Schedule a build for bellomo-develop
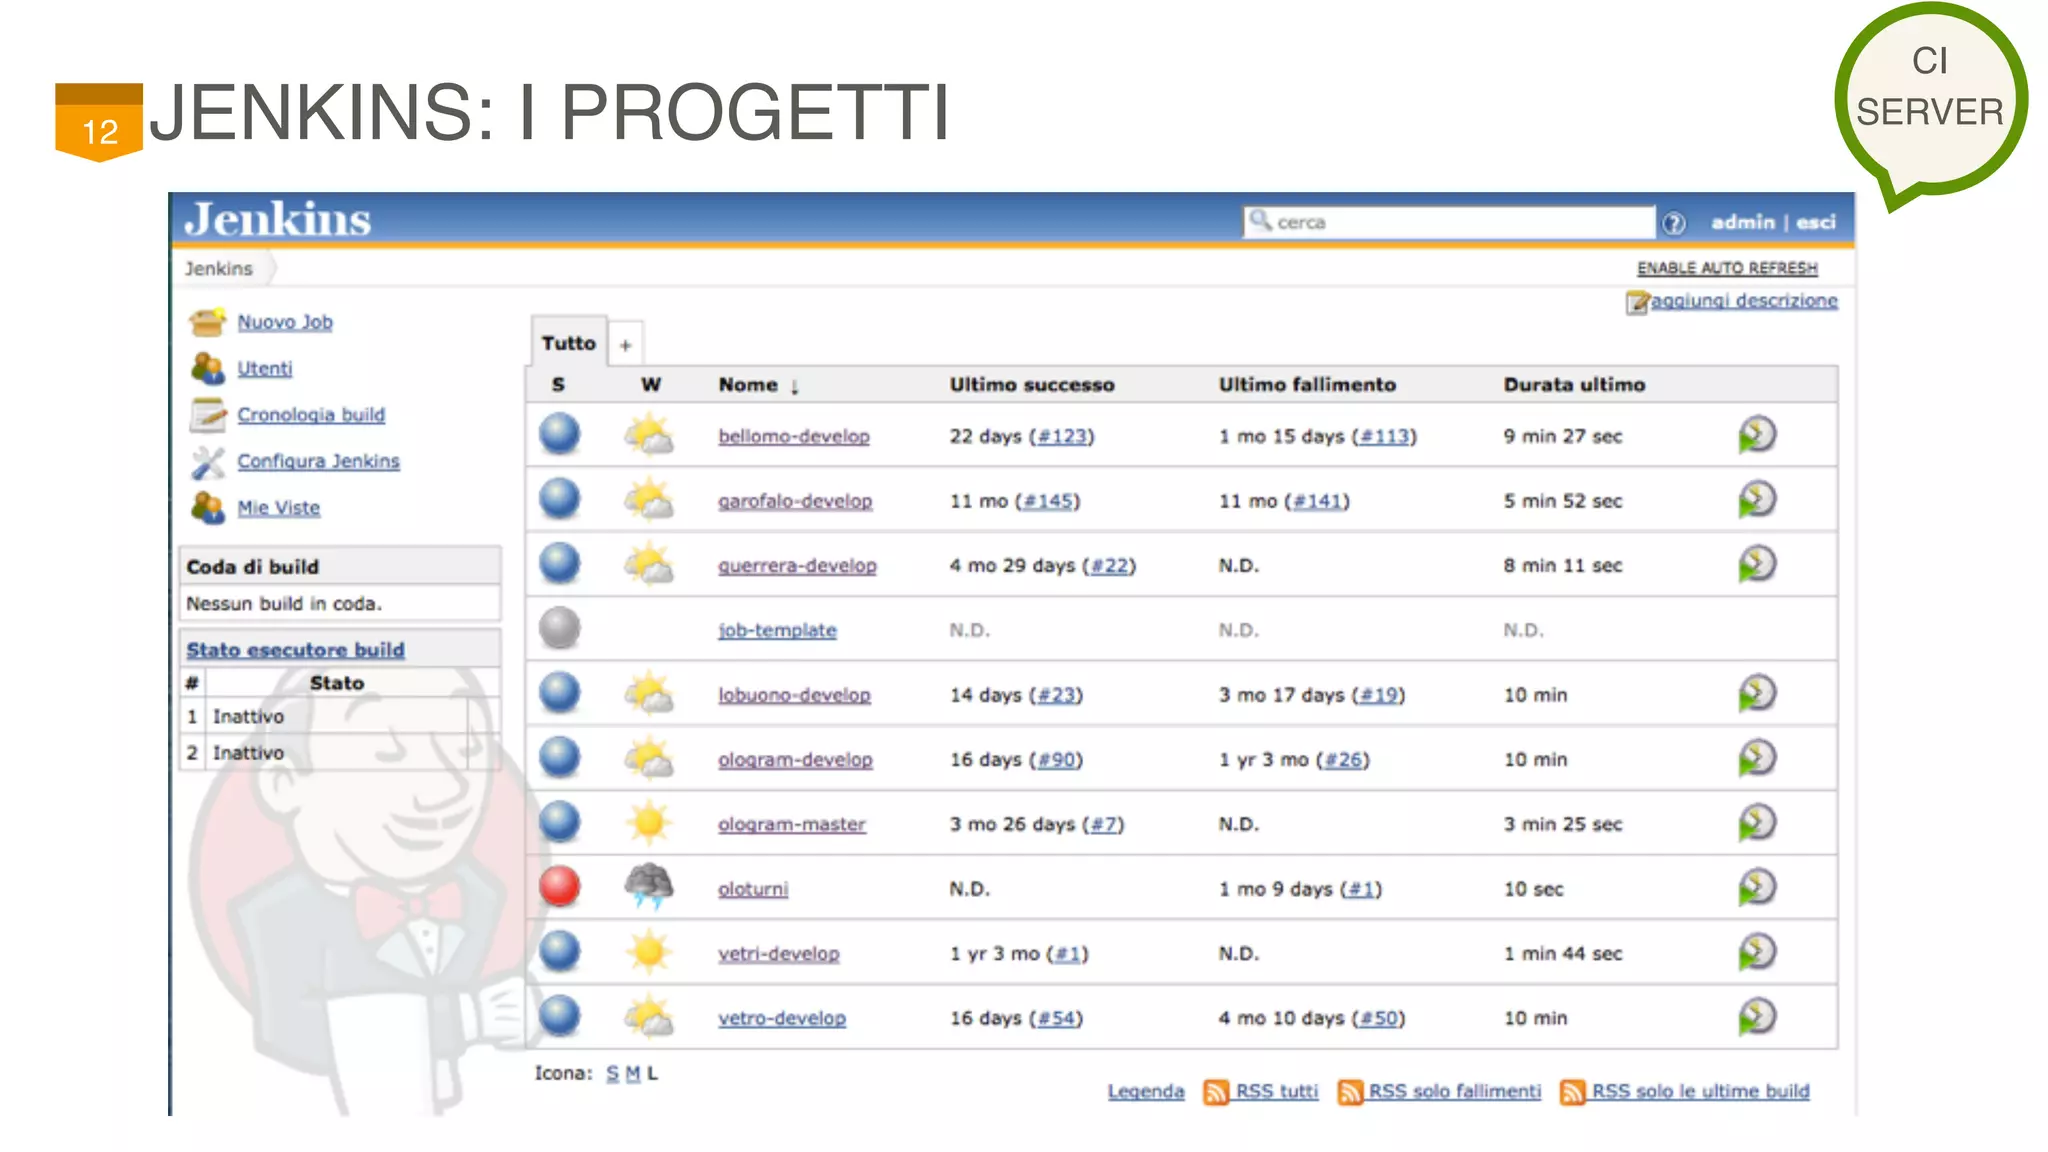 tap(1756, 435)
